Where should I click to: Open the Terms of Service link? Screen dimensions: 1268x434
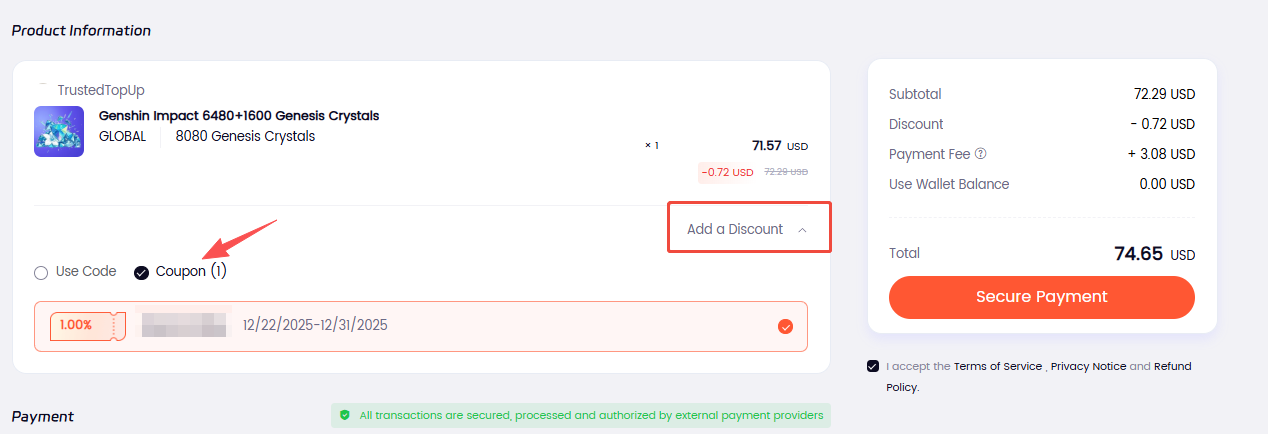click(x=997, y=366)
